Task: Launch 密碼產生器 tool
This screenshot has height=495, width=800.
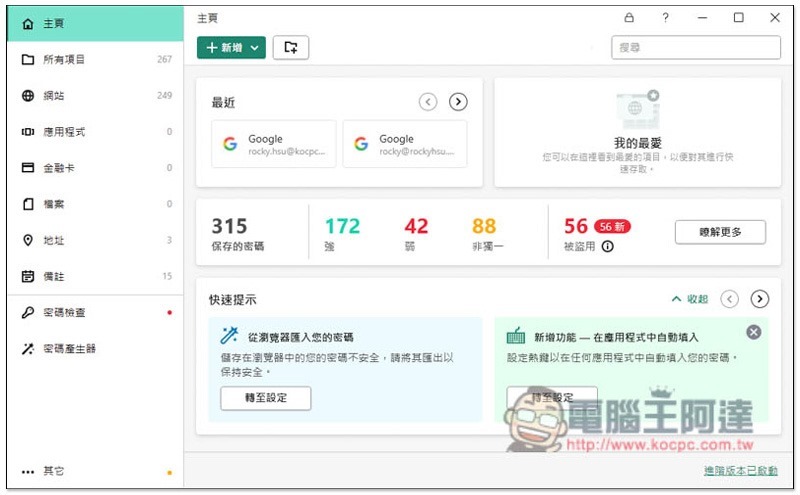Action: pos(69,349)
